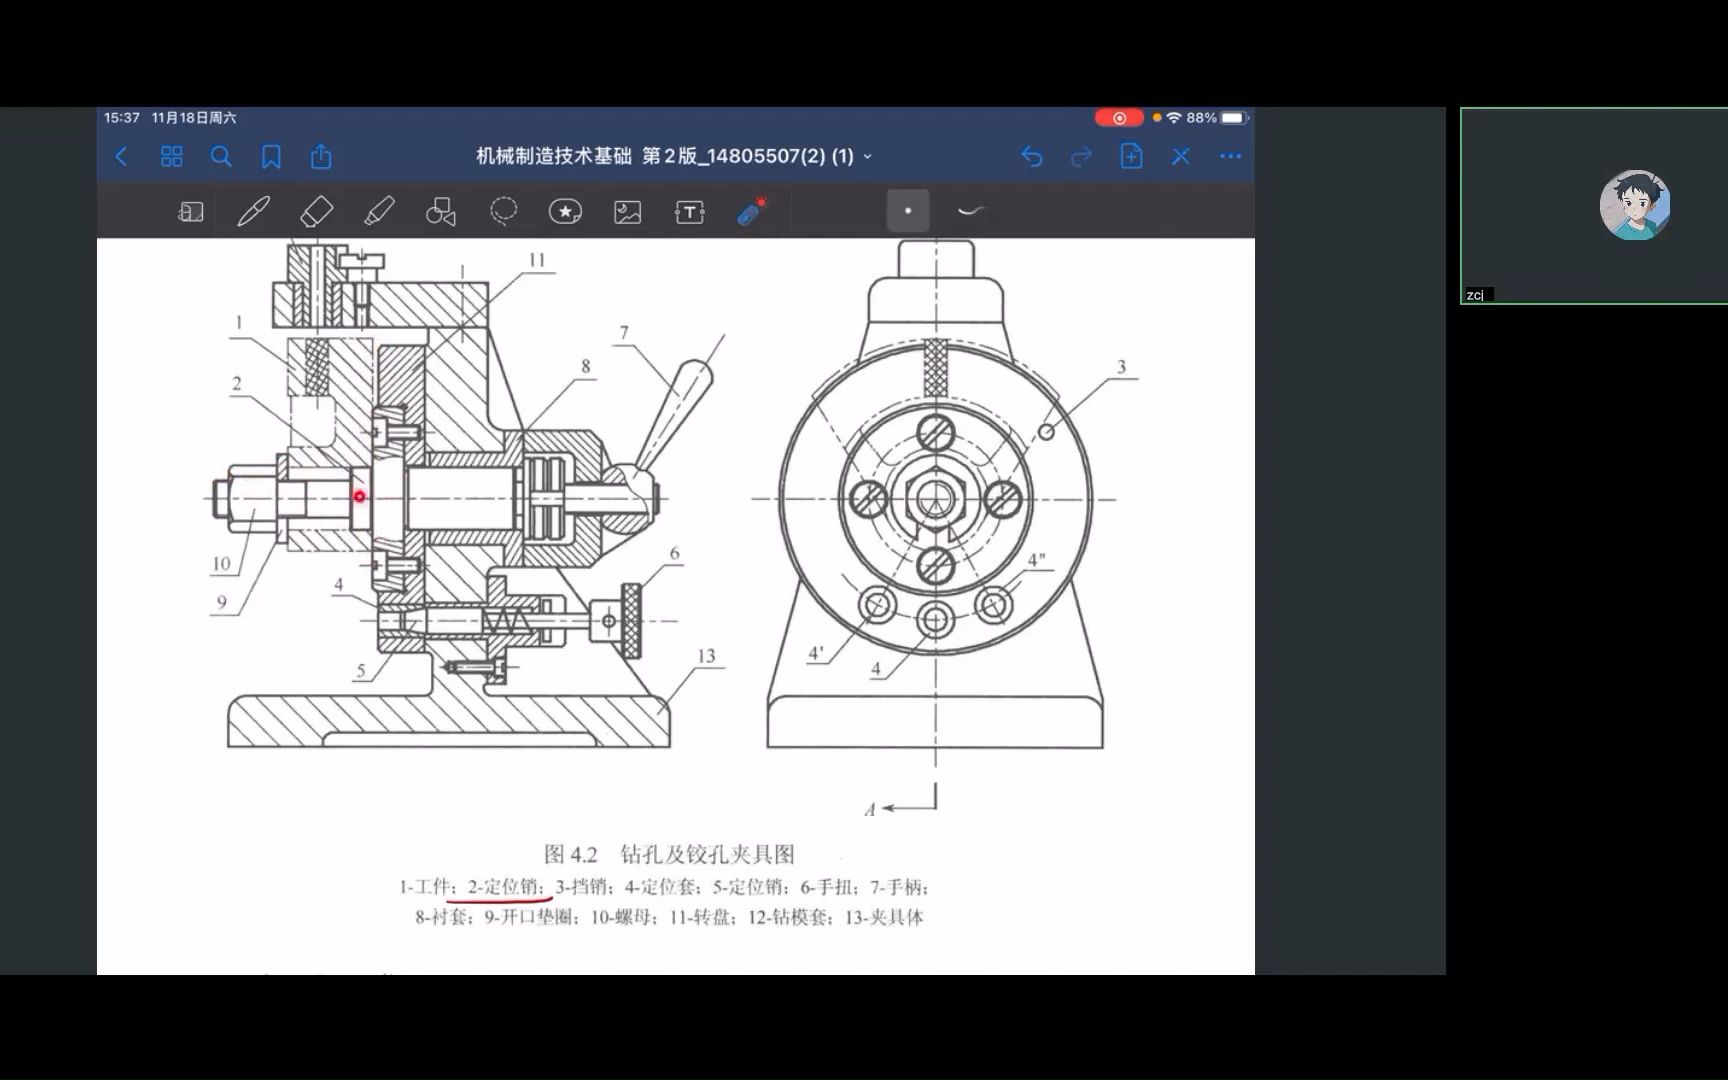
Task: Click the zcj name label on video tile
Action: point(1476,295)
